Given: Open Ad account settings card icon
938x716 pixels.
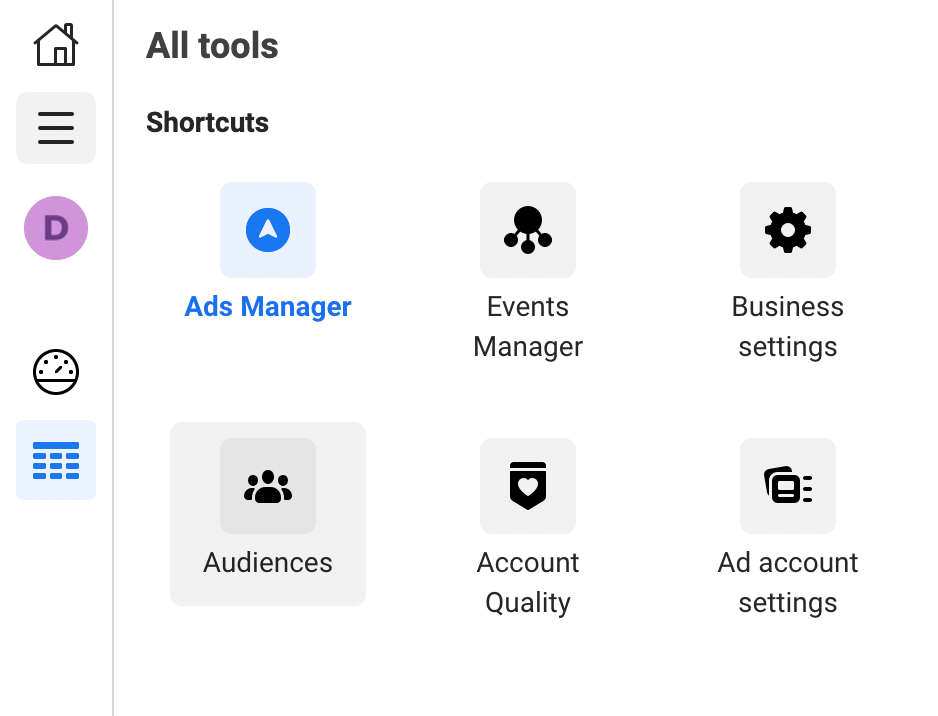Looking at the screenshot, I should pos(788,486).
